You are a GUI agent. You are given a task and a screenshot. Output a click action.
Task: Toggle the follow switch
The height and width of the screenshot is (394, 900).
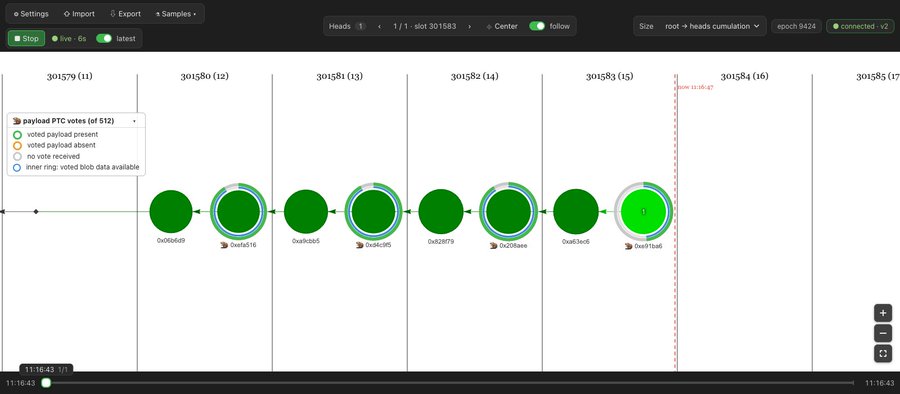537,26
